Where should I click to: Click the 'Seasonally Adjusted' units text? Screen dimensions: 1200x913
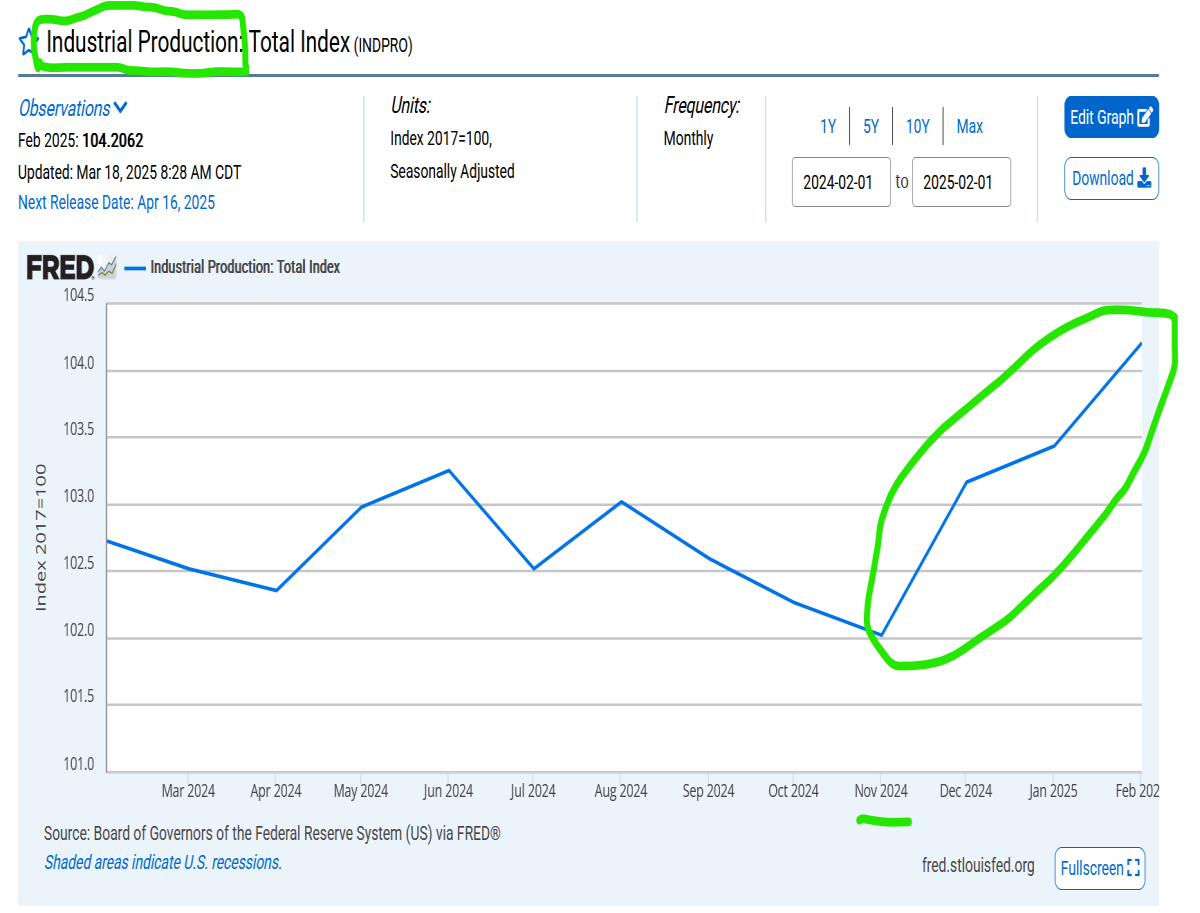[x=452, y=171]
